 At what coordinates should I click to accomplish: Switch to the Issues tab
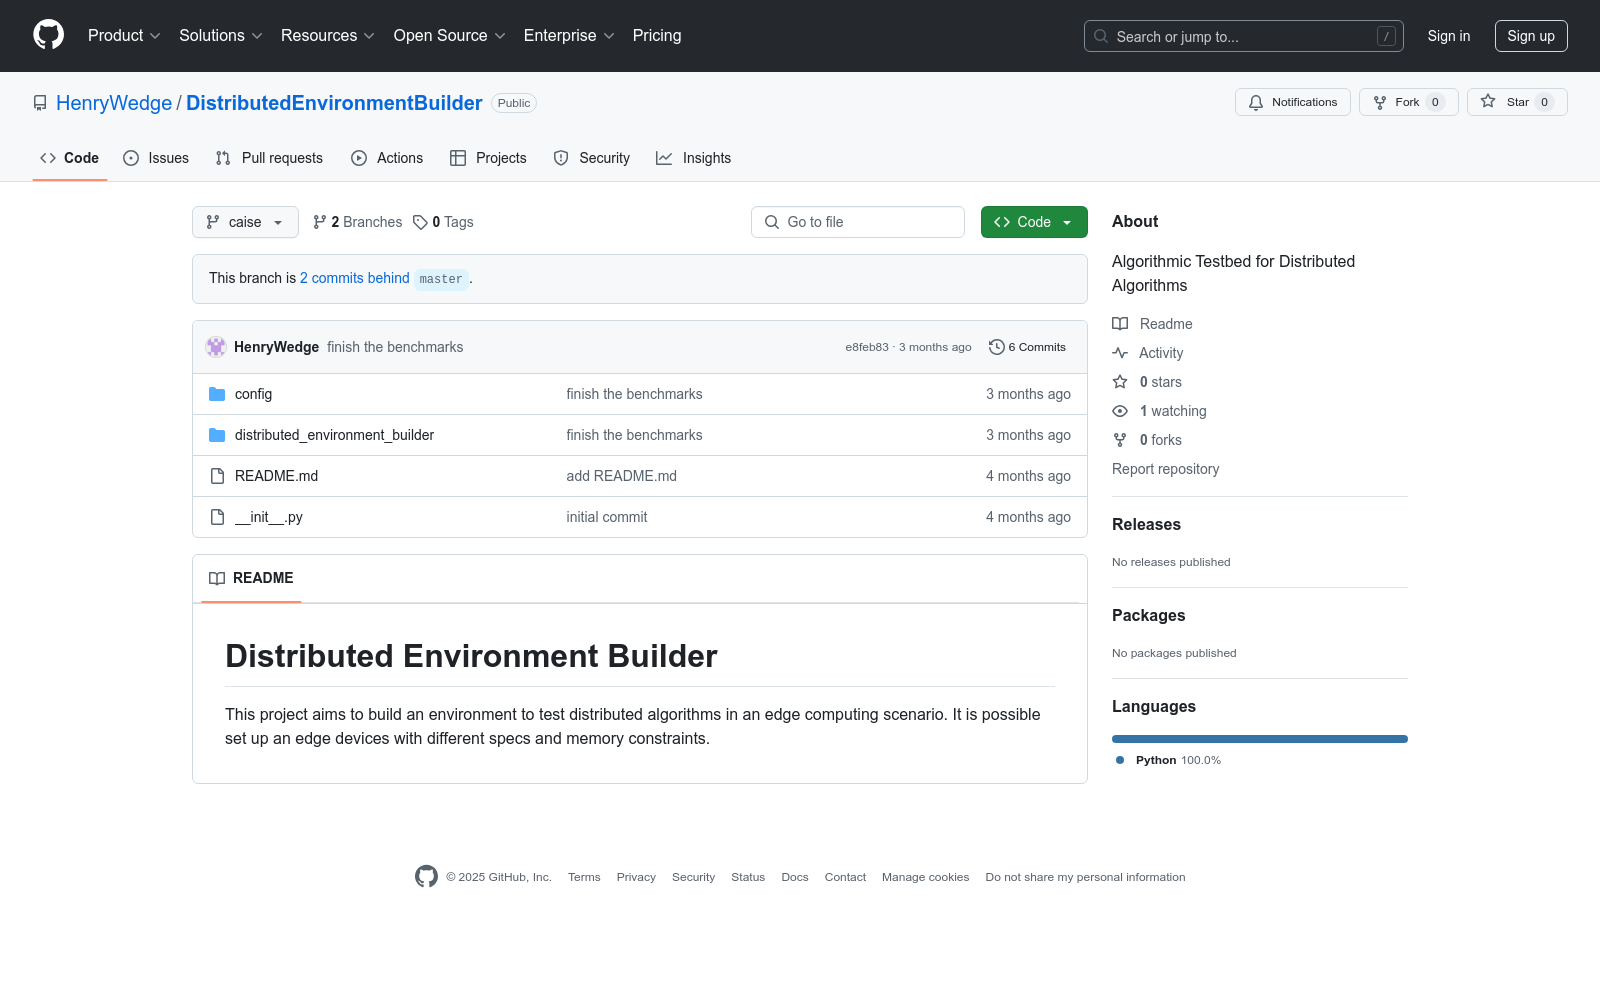[156, 158]
